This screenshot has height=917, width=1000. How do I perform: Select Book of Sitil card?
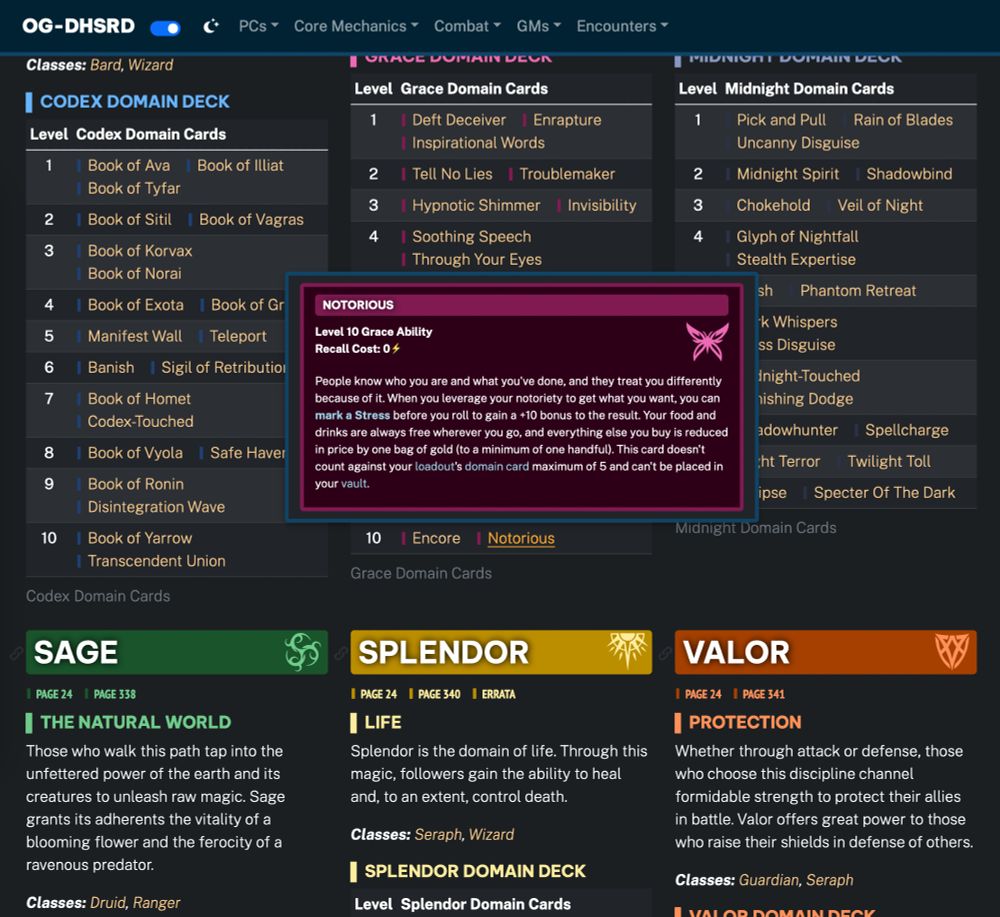(129, 219)
